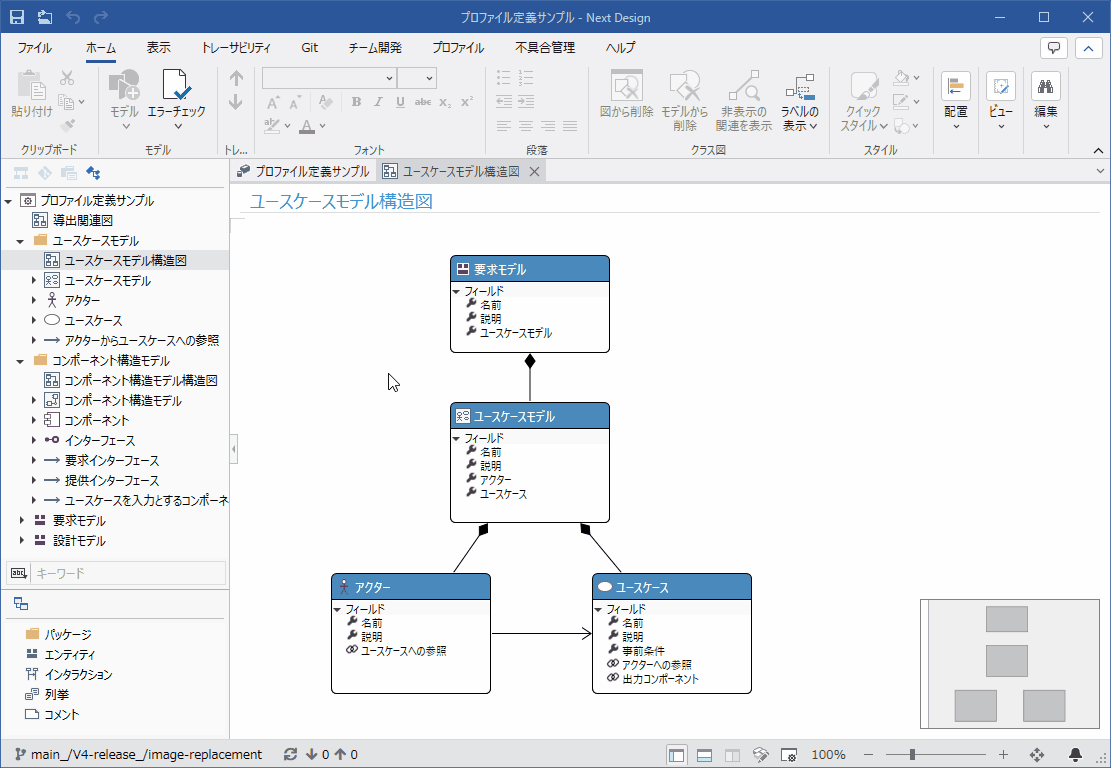The image size is (1111, 768).
Task: Switch to プロファイル ribbon tab
Action: point(458,47)
